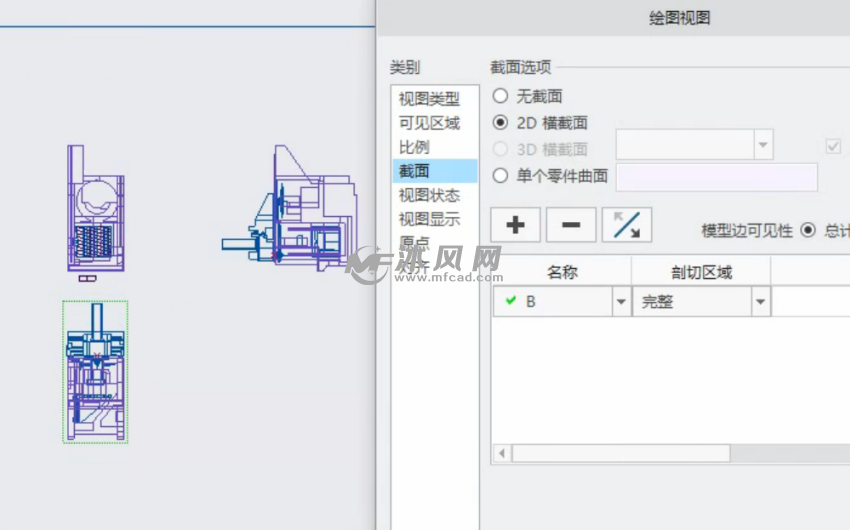Open the section name B dropdown arrow
Image resolution: width=850 pixels, height=530 pixels.
click(x=621, y=302)
